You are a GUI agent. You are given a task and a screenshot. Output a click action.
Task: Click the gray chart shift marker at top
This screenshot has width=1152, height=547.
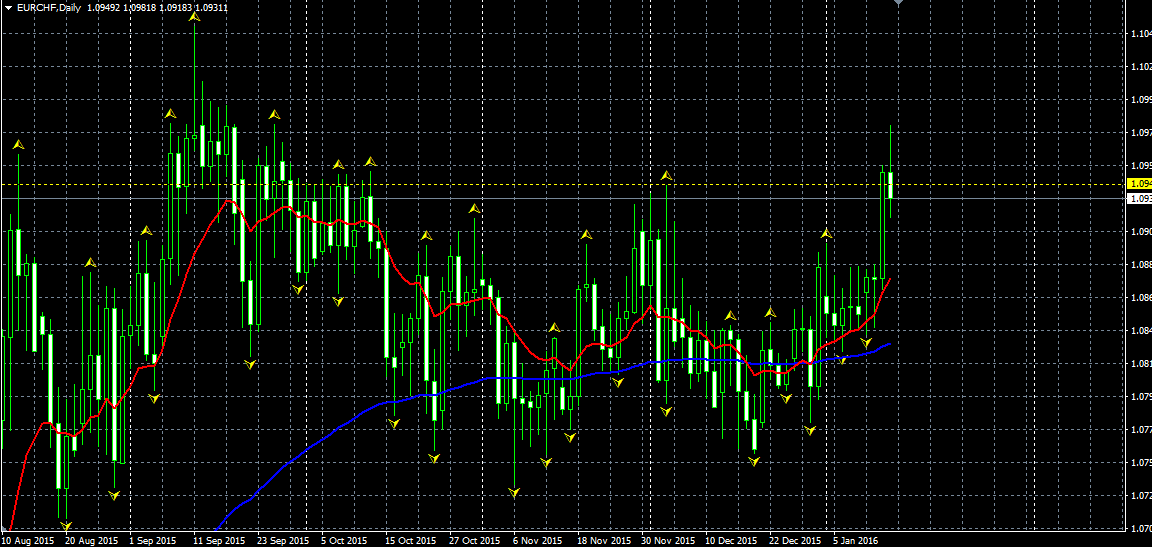898,3
